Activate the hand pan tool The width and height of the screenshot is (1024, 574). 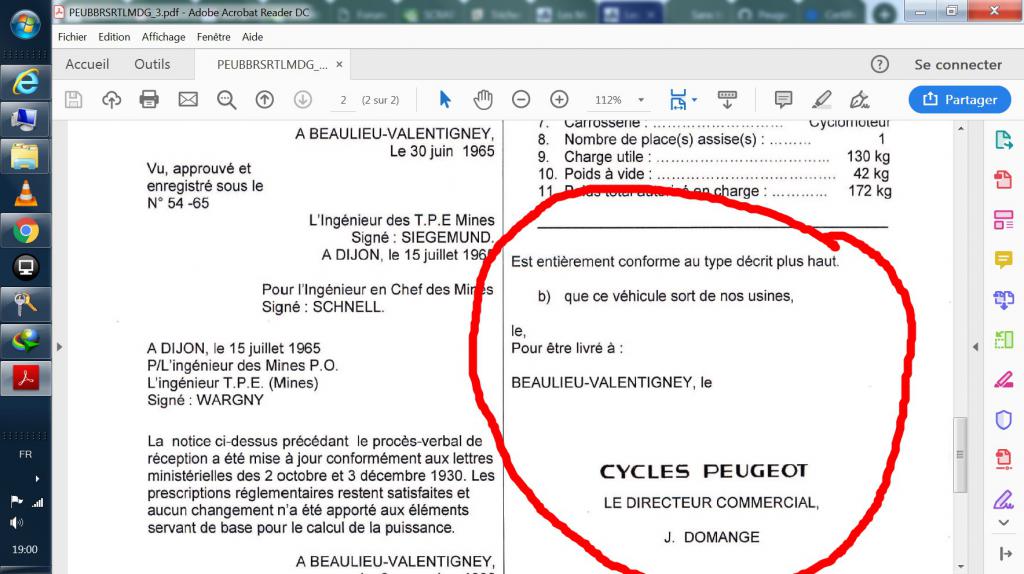tap(483, 99)
